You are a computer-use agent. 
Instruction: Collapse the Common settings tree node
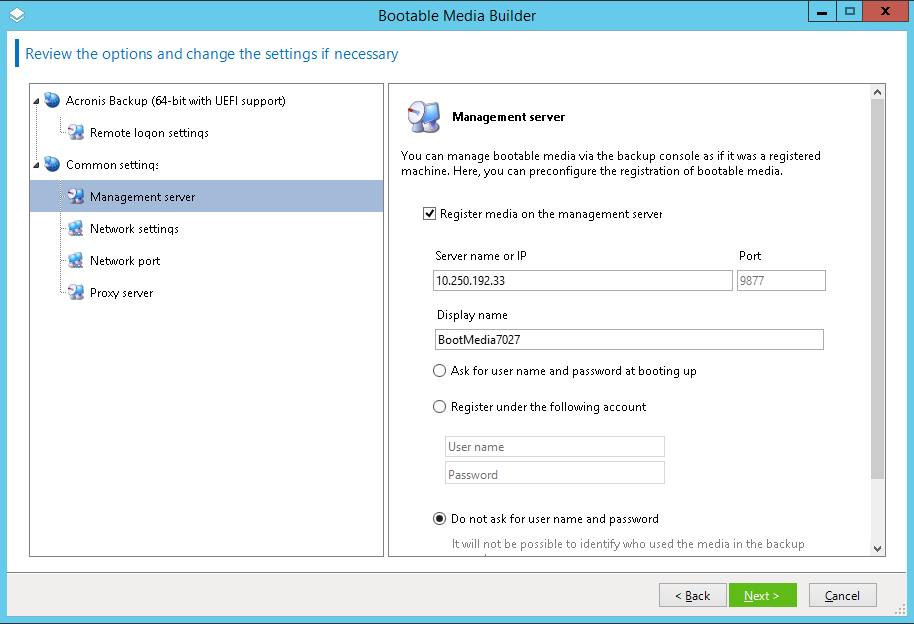click(38, 165)
